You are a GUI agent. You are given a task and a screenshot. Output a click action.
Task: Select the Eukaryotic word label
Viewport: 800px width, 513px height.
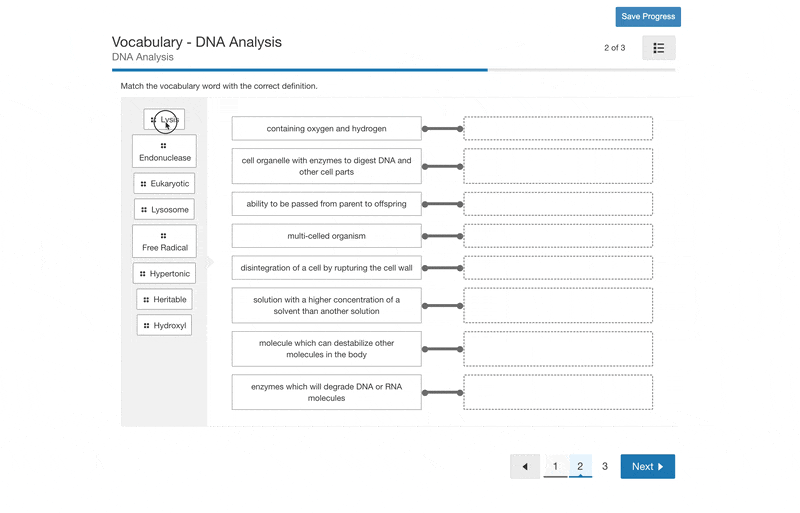170,184
